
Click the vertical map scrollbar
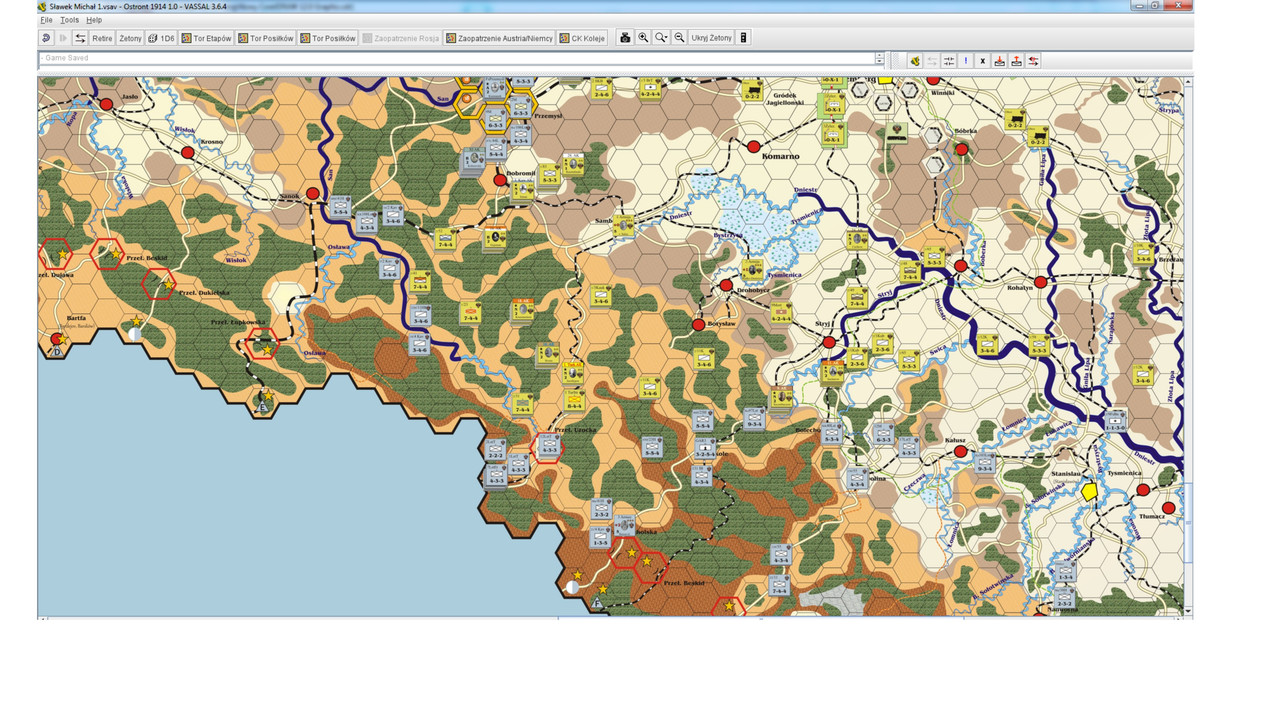click(1188, 345)
